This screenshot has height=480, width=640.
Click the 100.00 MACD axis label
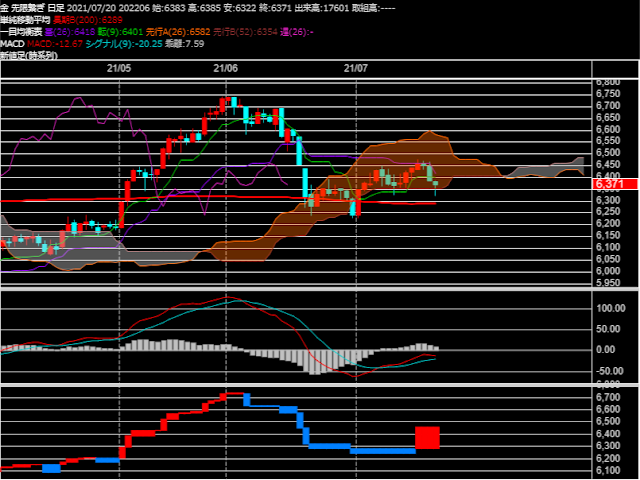611,308
